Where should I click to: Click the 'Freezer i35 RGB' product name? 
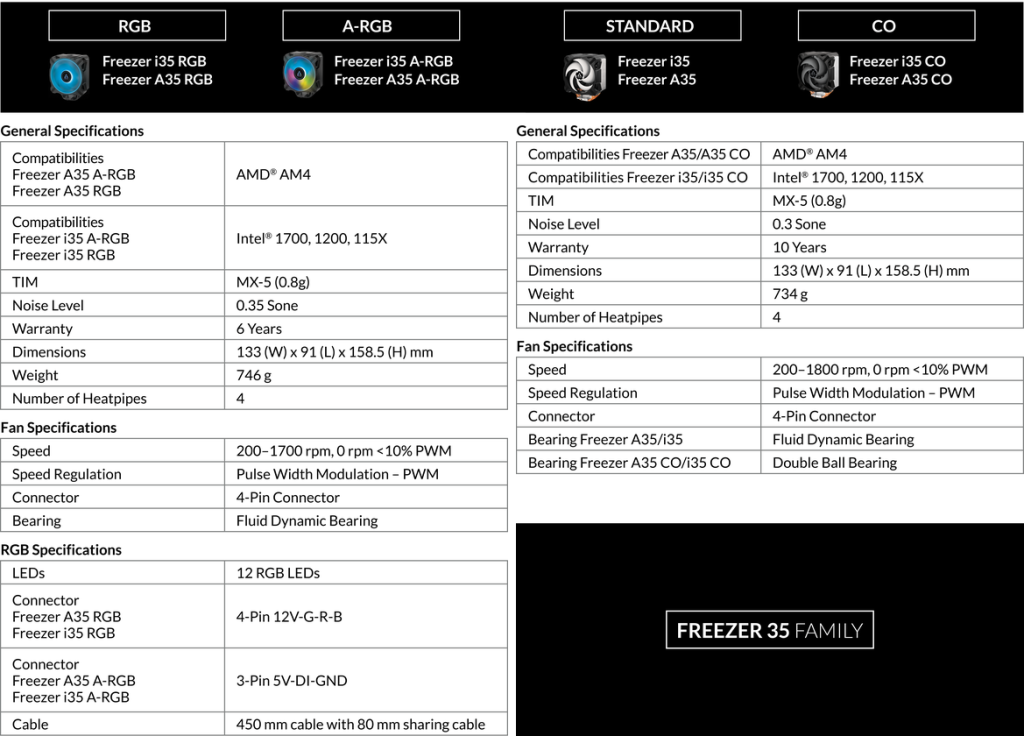coord(154,61)
